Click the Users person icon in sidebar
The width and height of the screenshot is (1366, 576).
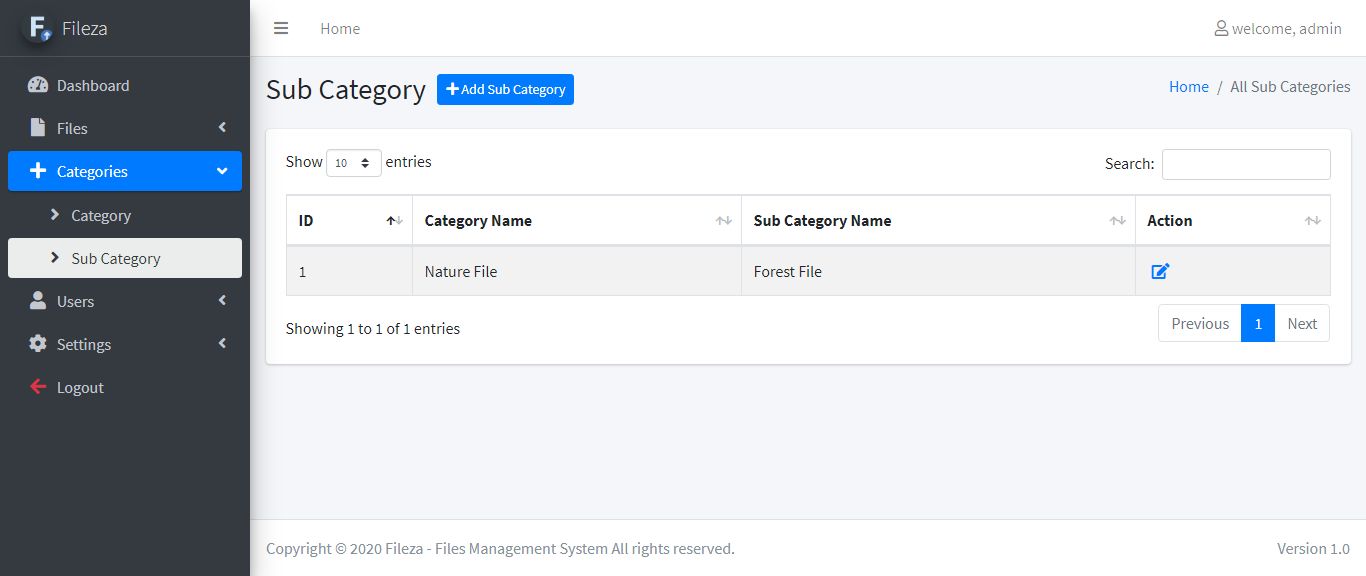tap(38, 301)
